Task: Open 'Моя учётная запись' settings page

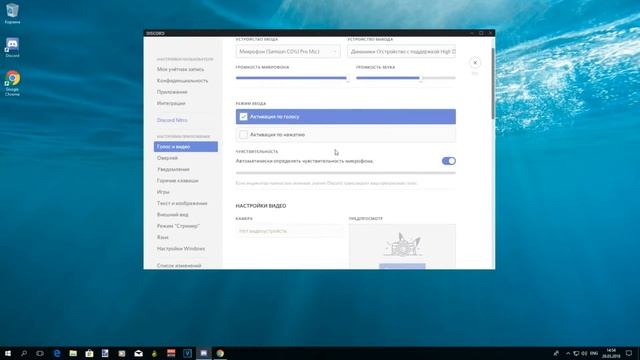Action: tap(180, 69)
